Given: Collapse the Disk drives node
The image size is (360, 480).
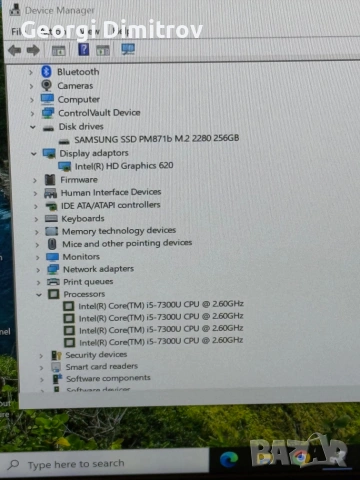Looking at the screenshot, I should point(33,127).
